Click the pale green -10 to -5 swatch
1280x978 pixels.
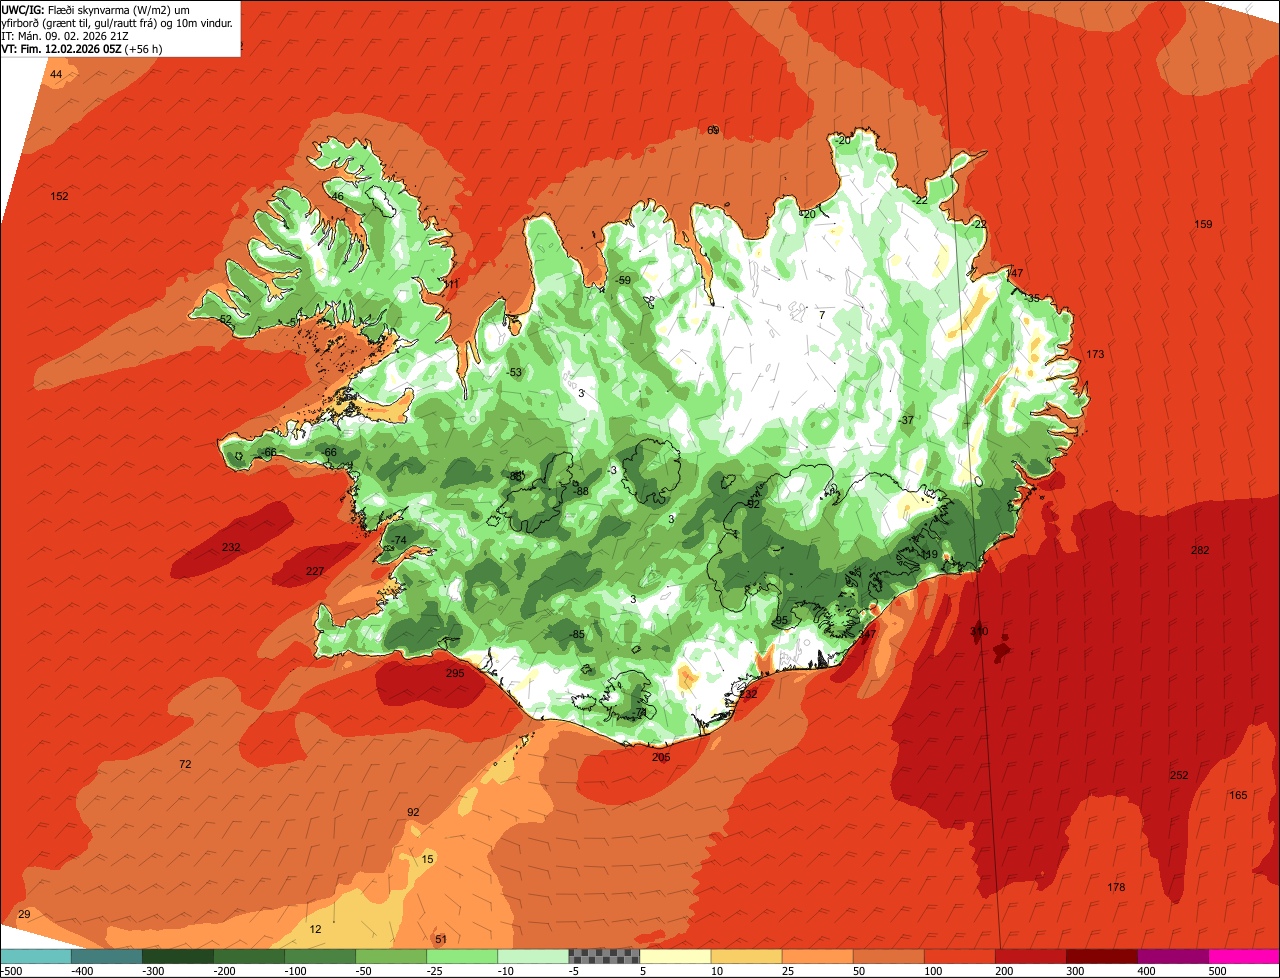pos(533,957)
